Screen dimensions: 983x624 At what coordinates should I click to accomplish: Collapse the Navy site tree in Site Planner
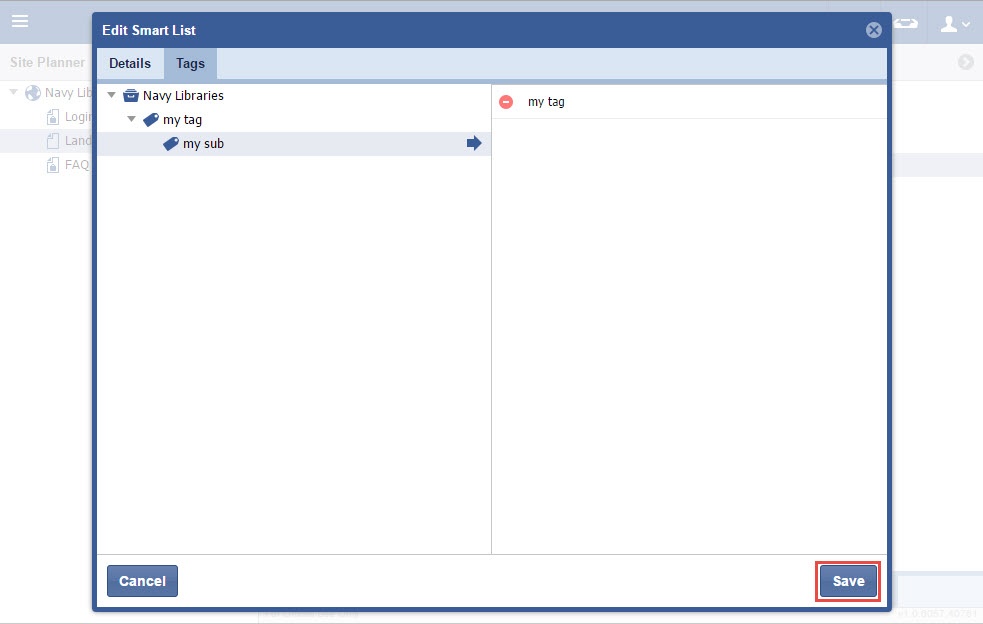(x=14, y=93)
